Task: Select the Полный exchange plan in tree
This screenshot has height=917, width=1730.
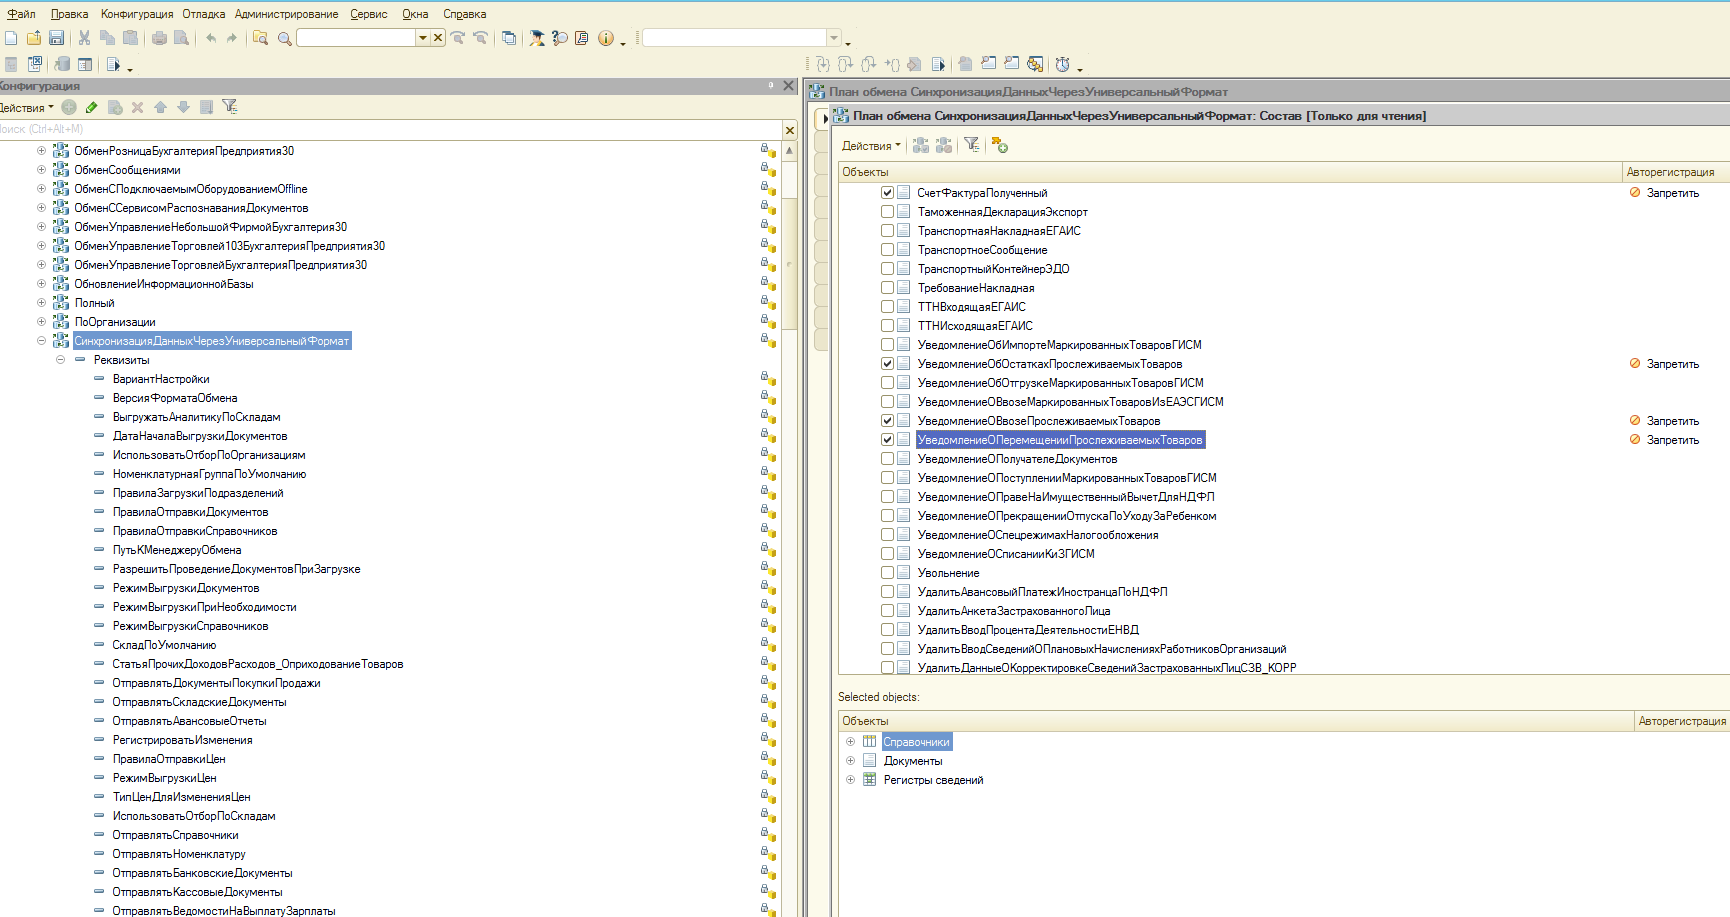Action: coord(94,303)
